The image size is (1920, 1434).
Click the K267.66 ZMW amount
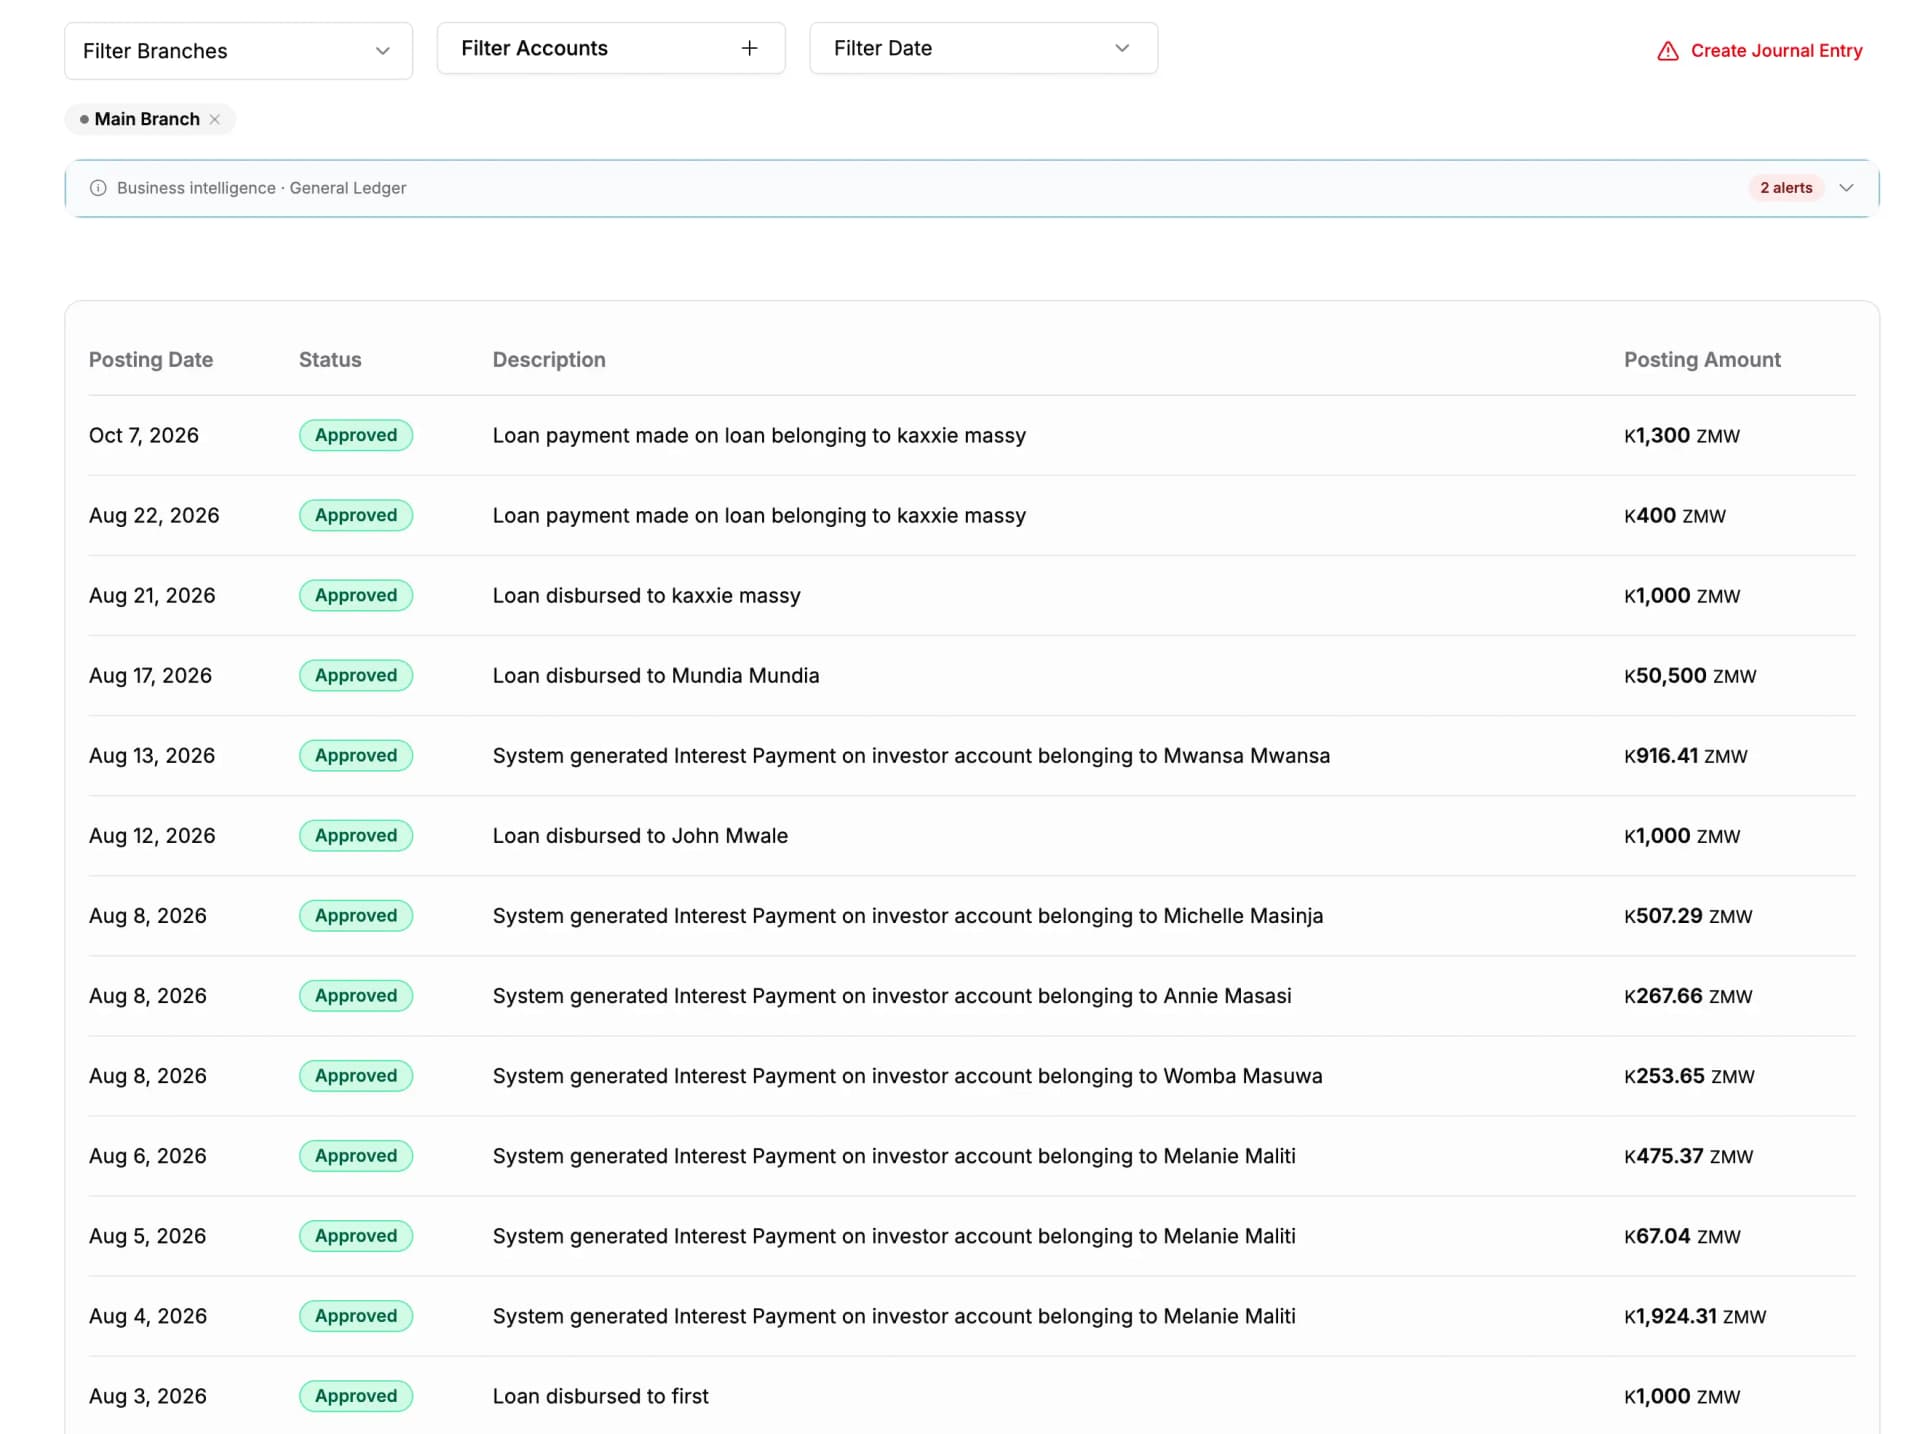(x=1688, y=995)
